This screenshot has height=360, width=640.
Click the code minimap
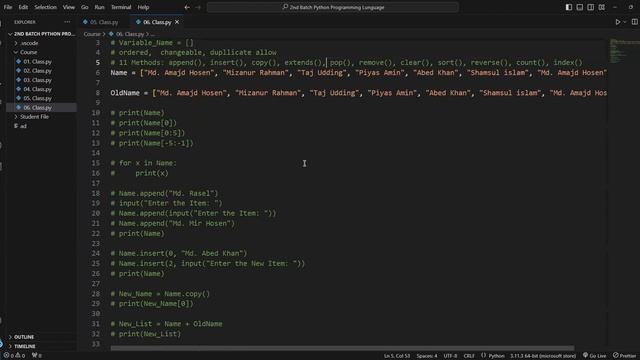click(624, 51)
